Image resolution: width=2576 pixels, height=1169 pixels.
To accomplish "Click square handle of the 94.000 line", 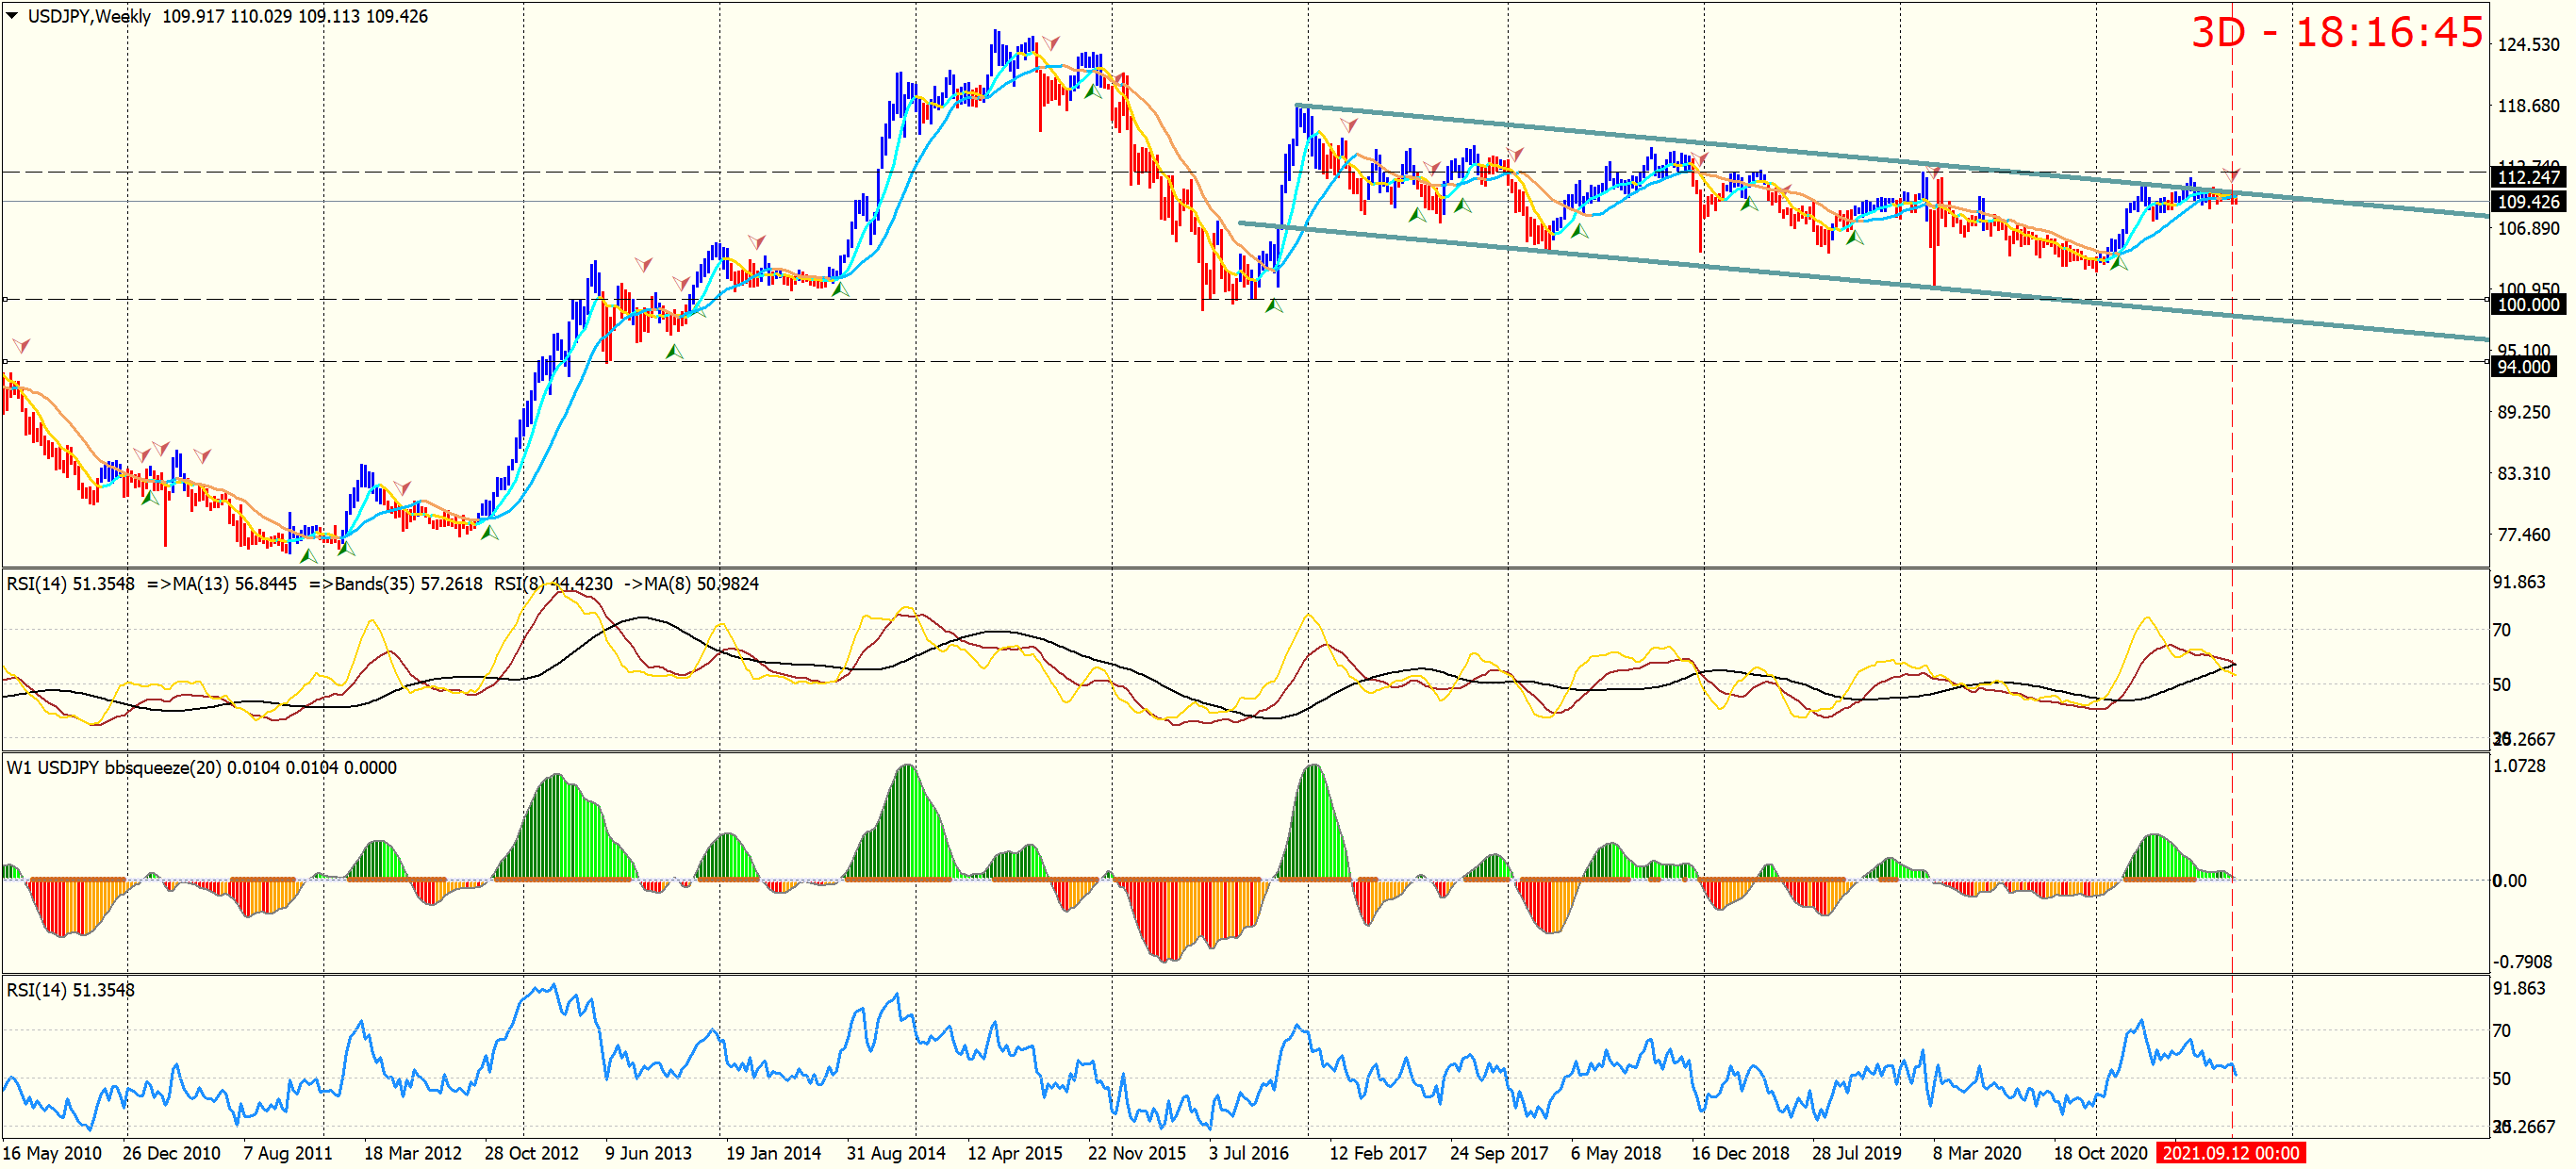I will tap(6, 361).
